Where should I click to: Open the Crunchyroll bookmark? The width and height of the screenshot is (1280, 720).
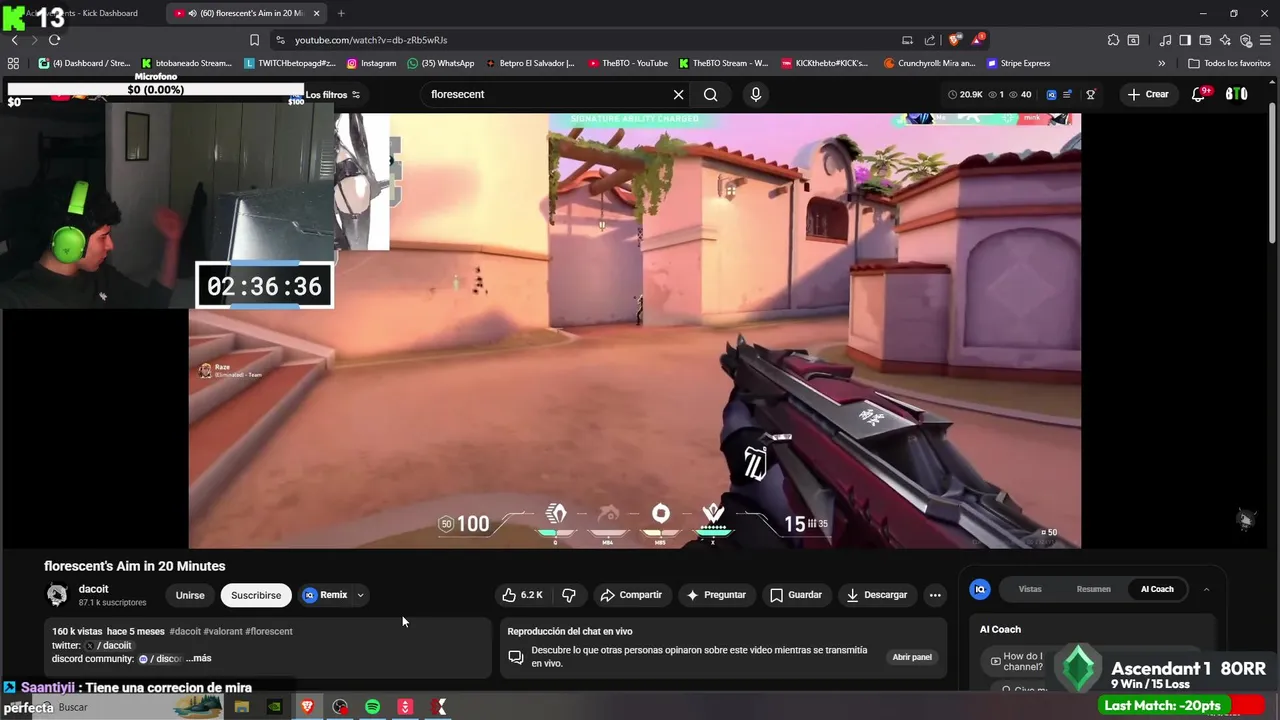pos(930,63)
